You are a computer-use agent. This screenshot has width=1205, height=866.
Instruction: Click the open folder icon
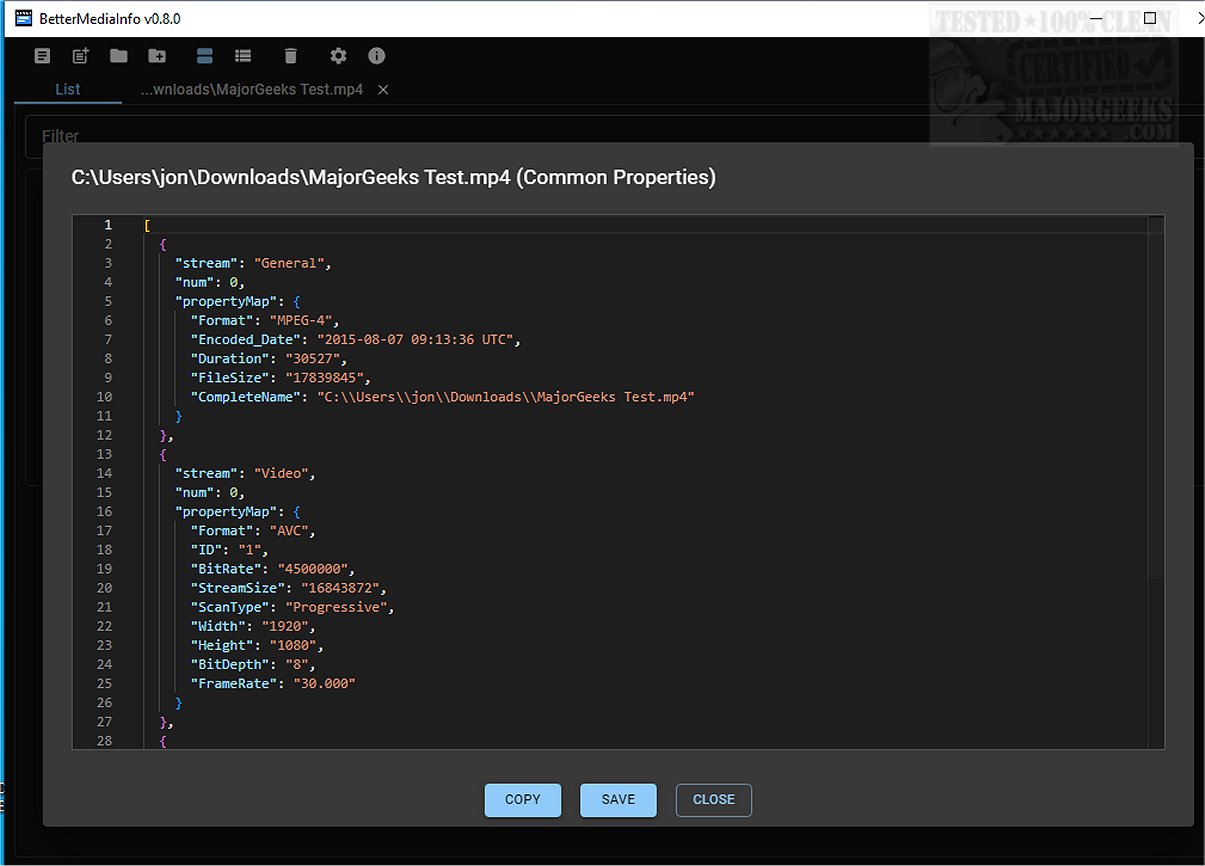(119, 56)
